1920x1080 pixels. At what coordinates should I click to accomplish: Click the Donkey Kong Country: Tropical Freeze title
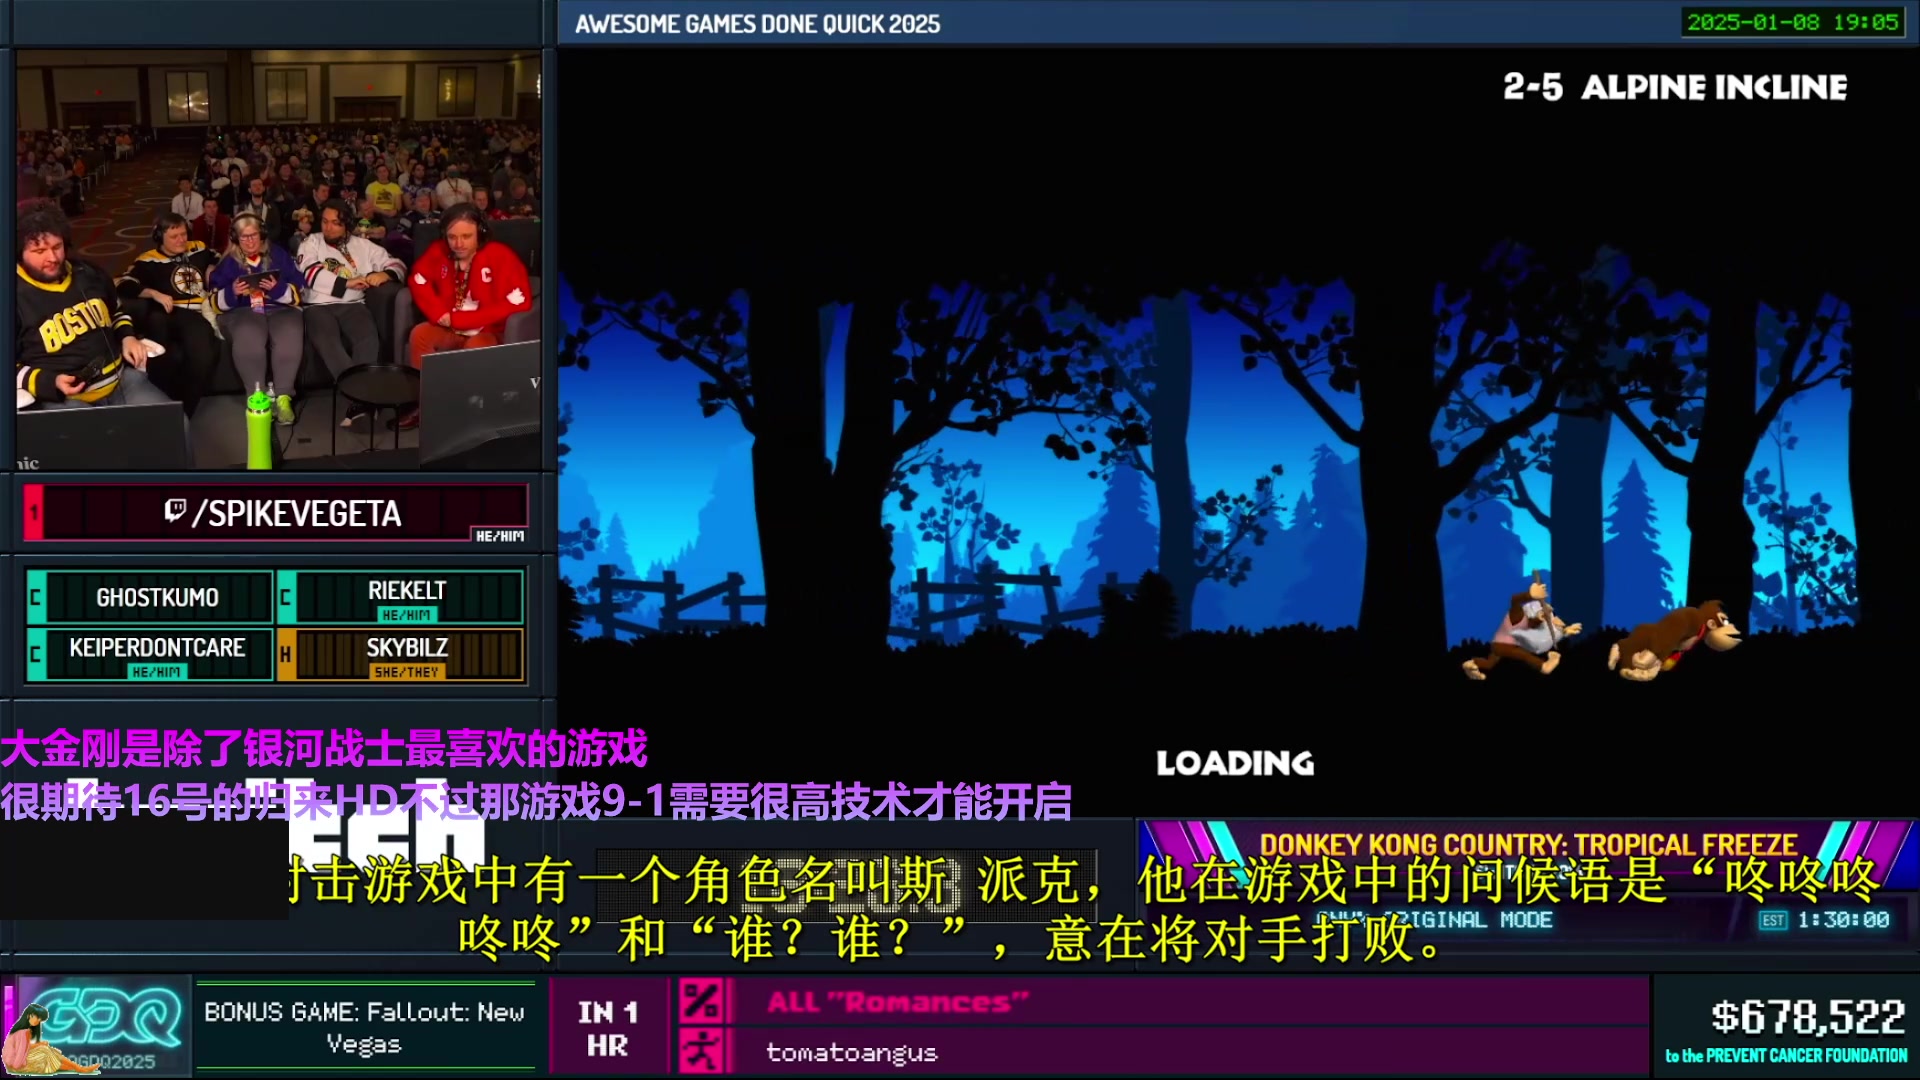1528,845
